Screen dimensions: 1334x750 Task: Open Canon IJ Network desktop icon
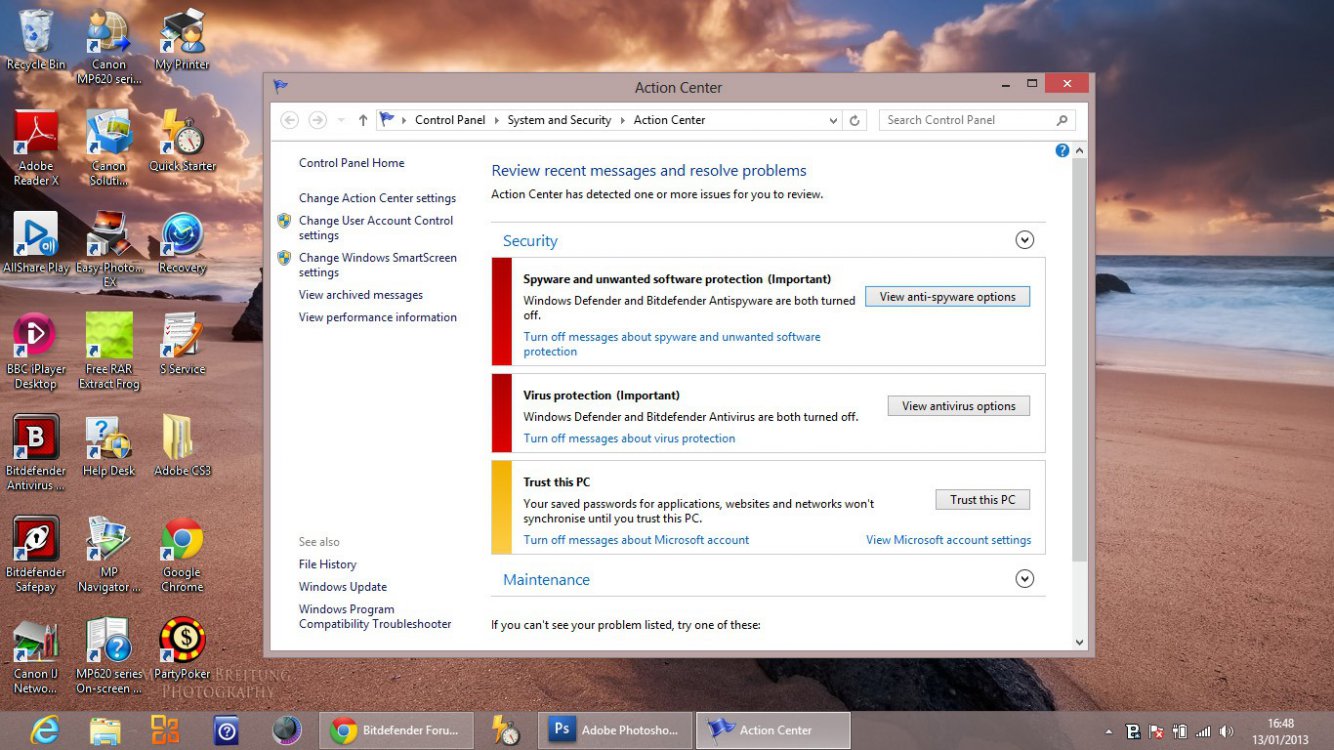(36, 656)
